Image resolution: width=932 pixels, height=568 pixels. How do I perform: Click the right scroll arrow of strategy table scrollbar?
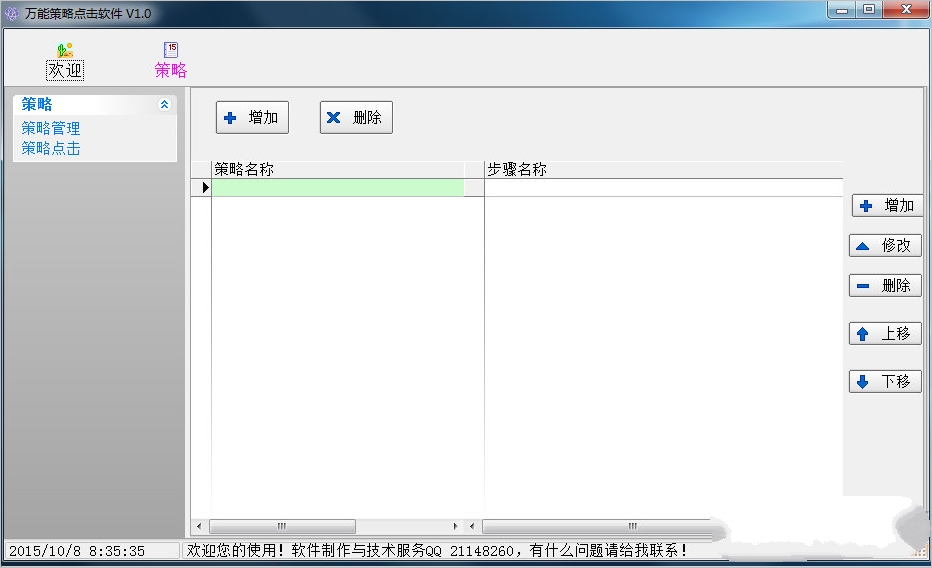[455, 526]
